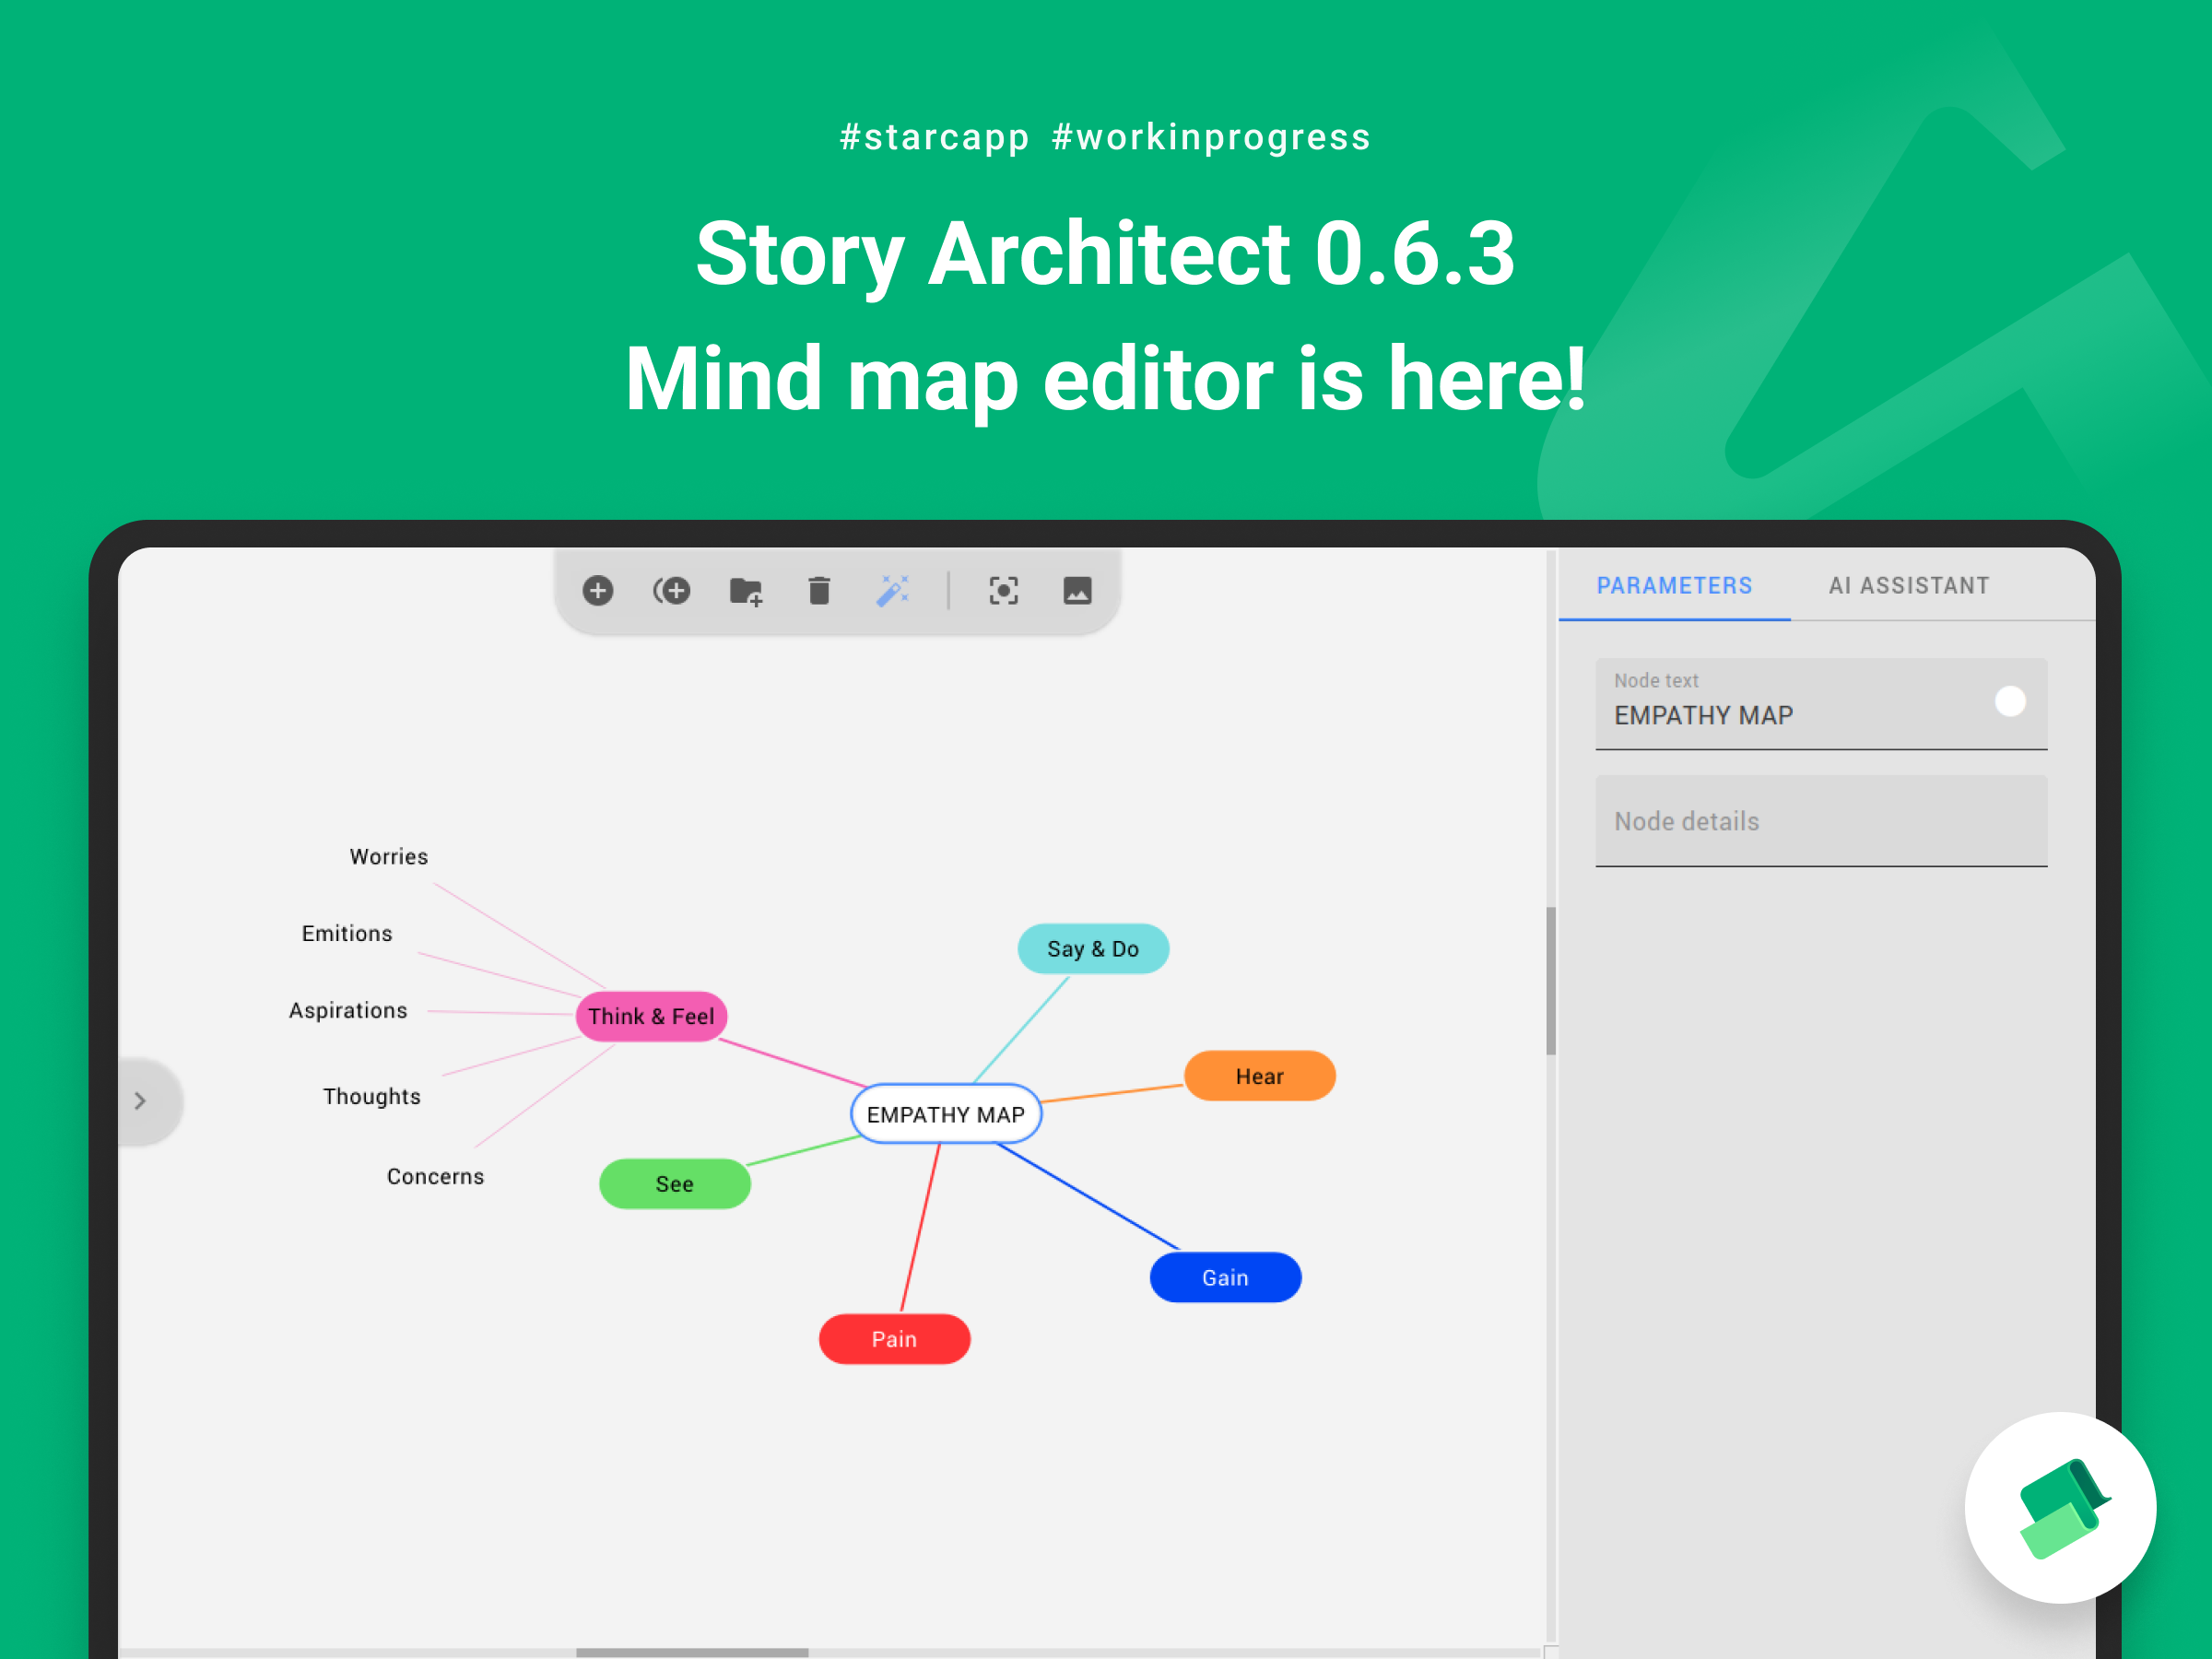
Task: Open the white node color swatch
Action: tap(2010, 701)
